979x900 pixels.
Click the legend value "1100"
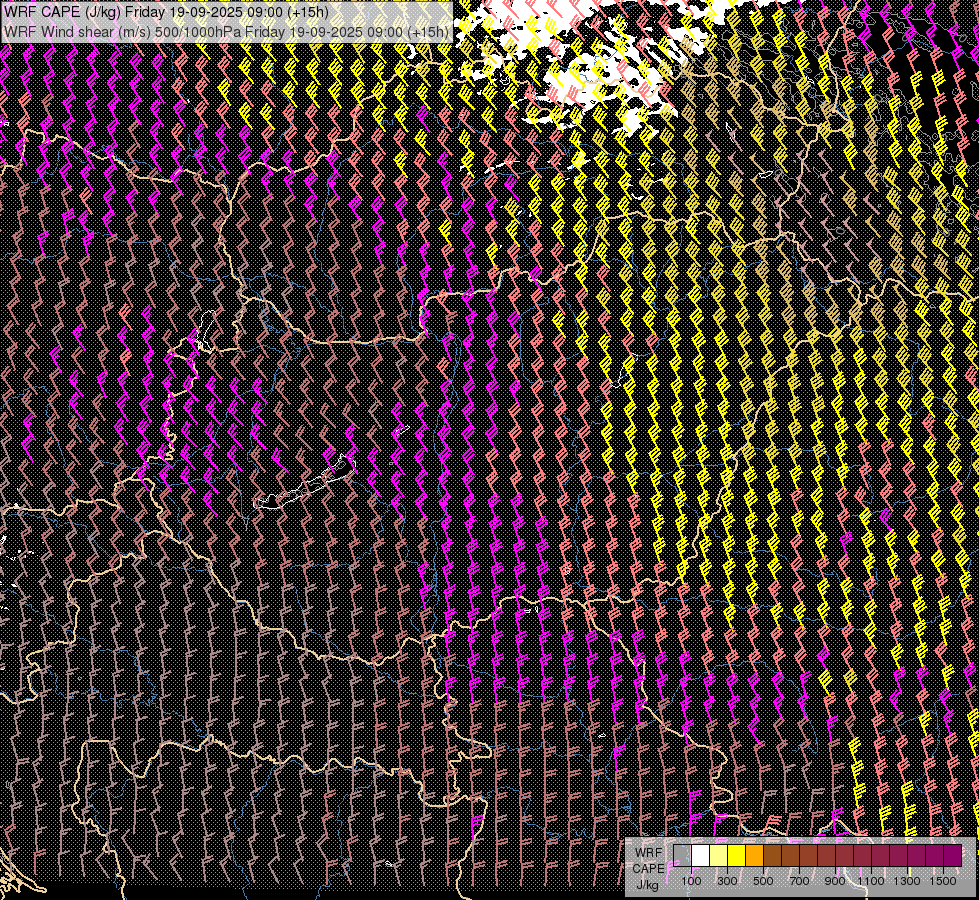point(871,881)
